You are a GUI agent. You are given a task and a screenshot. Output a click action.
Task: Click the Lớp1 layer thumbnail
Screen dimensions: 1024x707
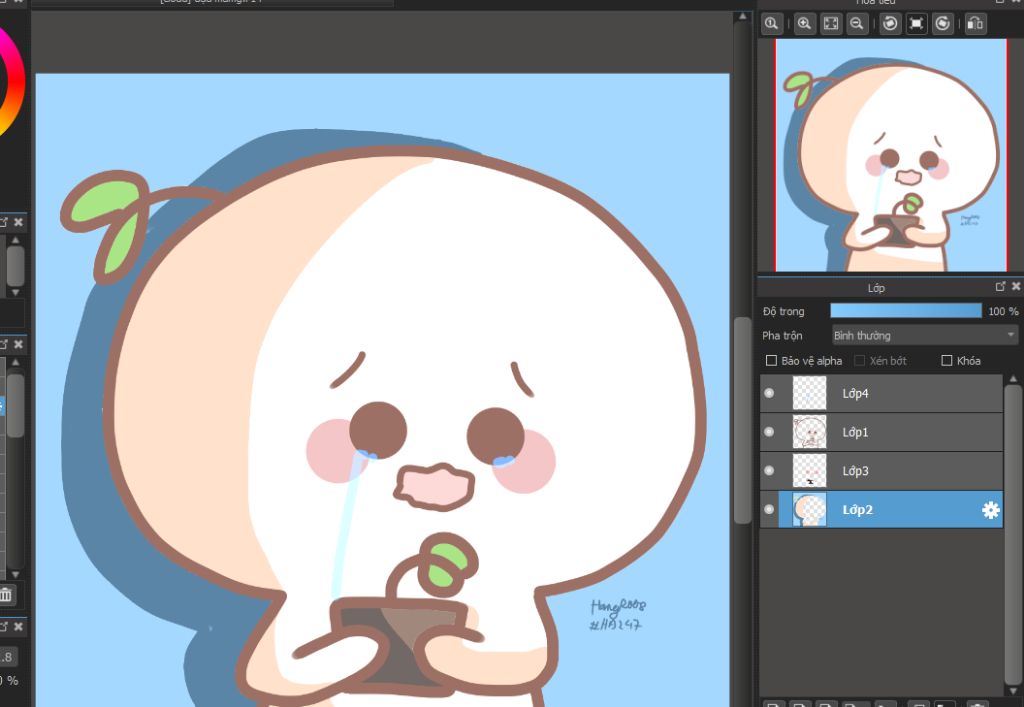pos(809,432)
